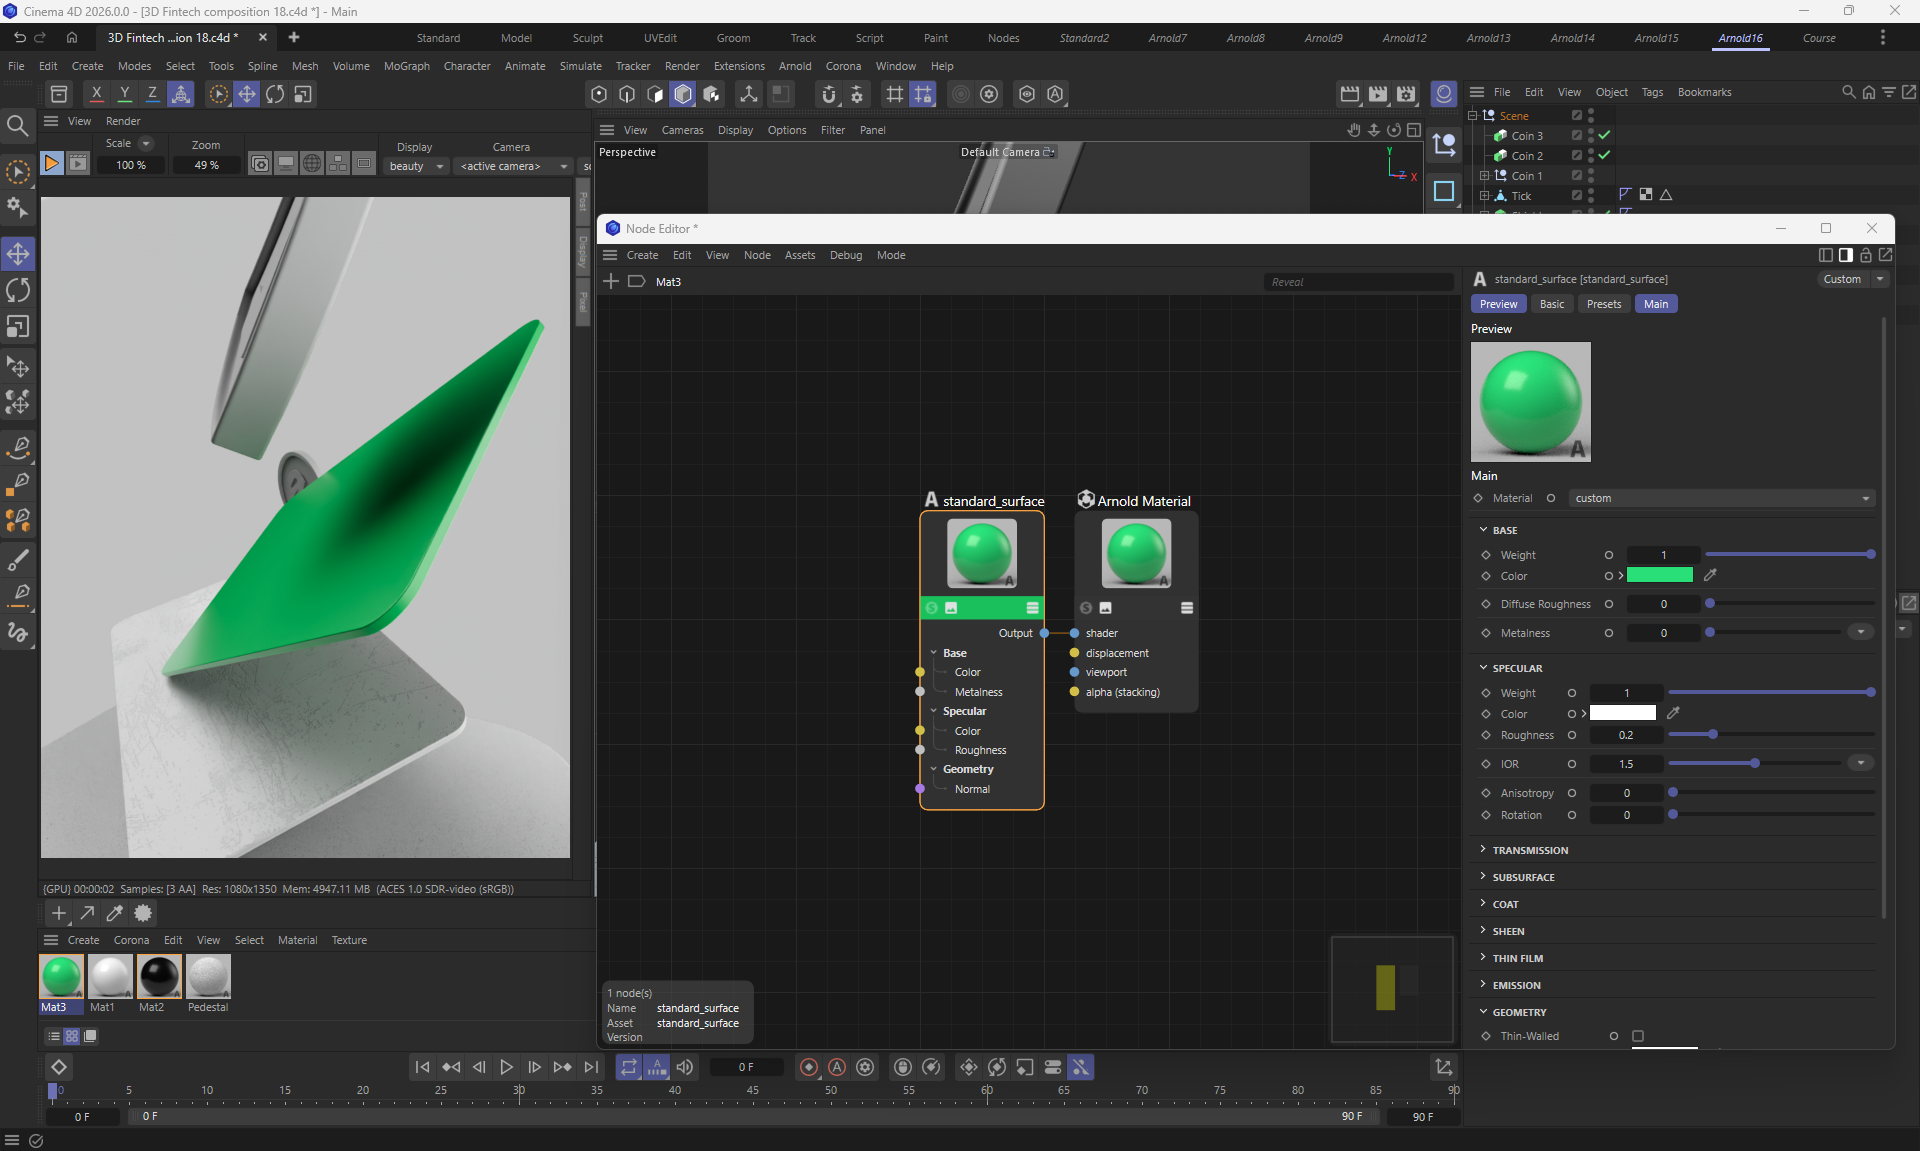Click the Scale tool icon
Viewport: 1920px width, 1151px height.
[18, 328]
